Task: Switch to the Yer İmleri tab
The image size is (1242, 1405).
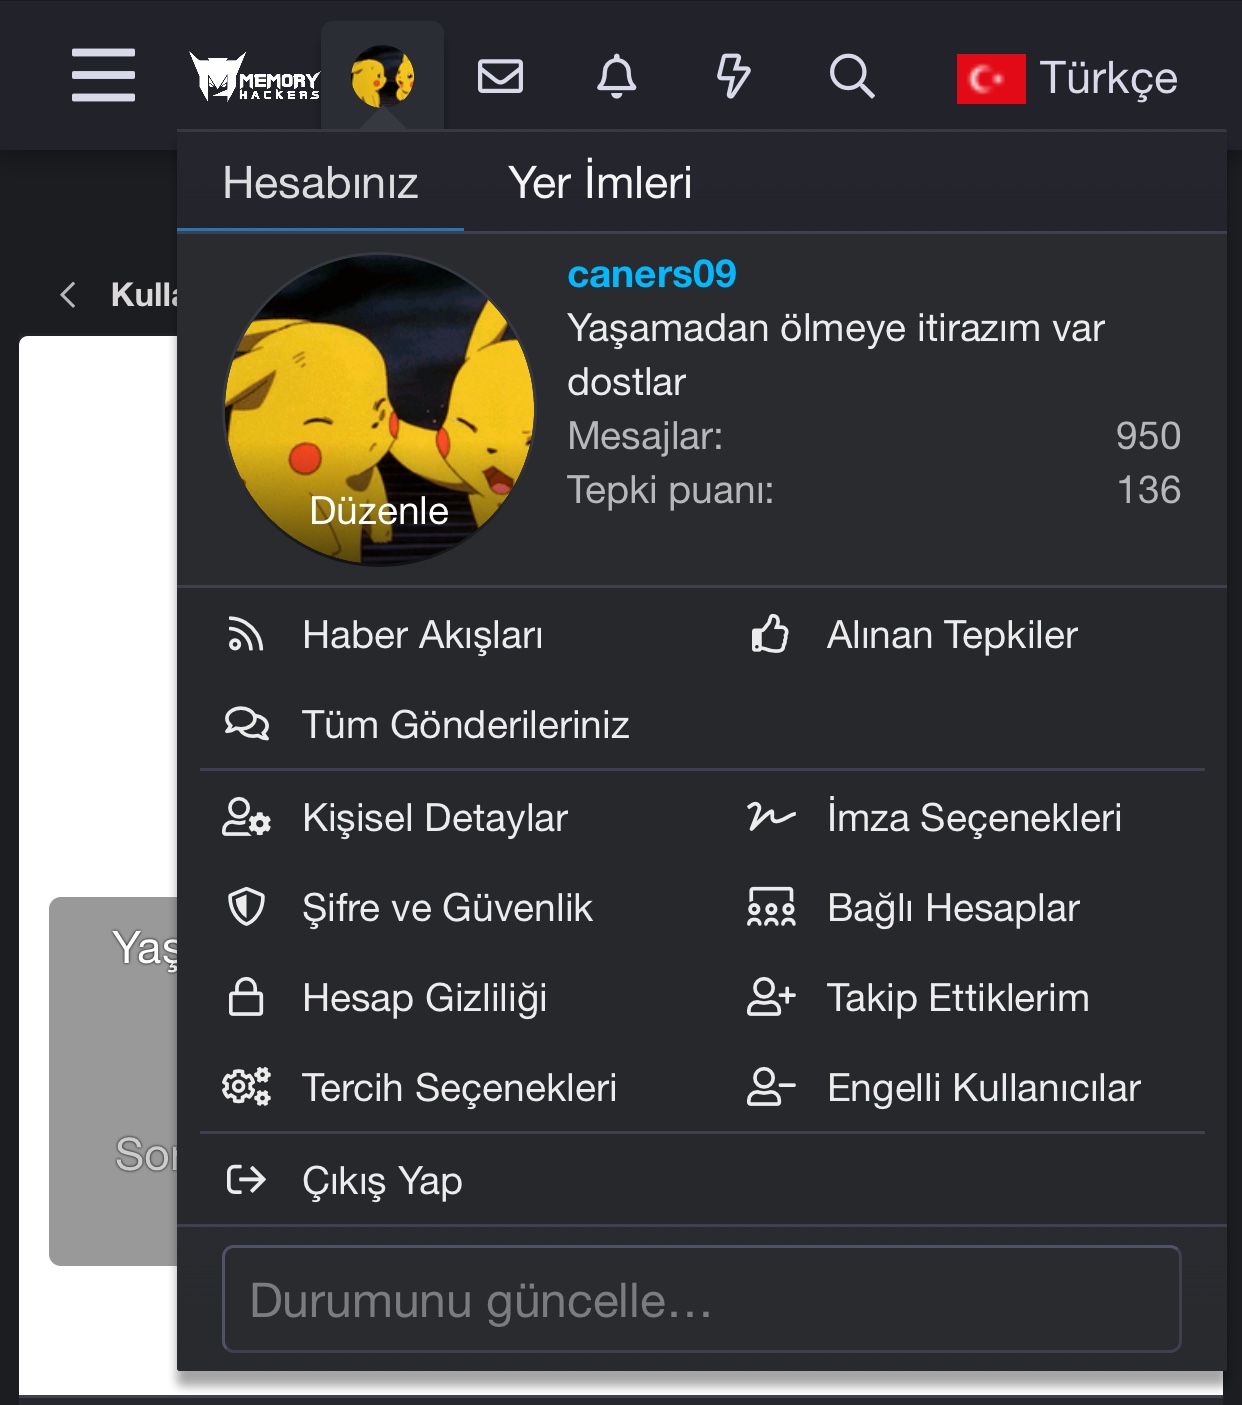Action: click(x=600, y=183)
